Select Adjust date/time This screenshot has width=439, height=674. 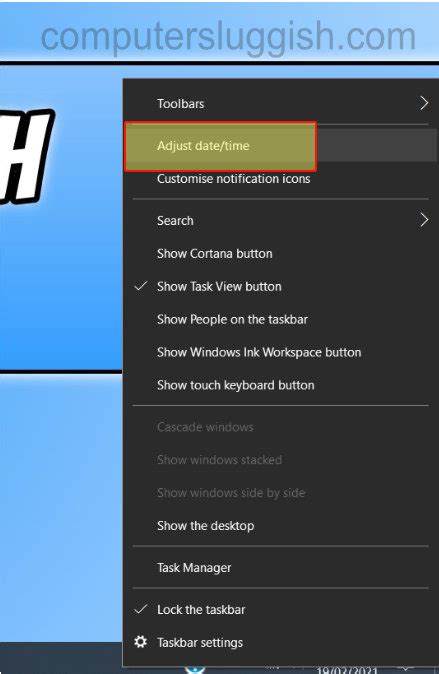click(x=203, y=146)
